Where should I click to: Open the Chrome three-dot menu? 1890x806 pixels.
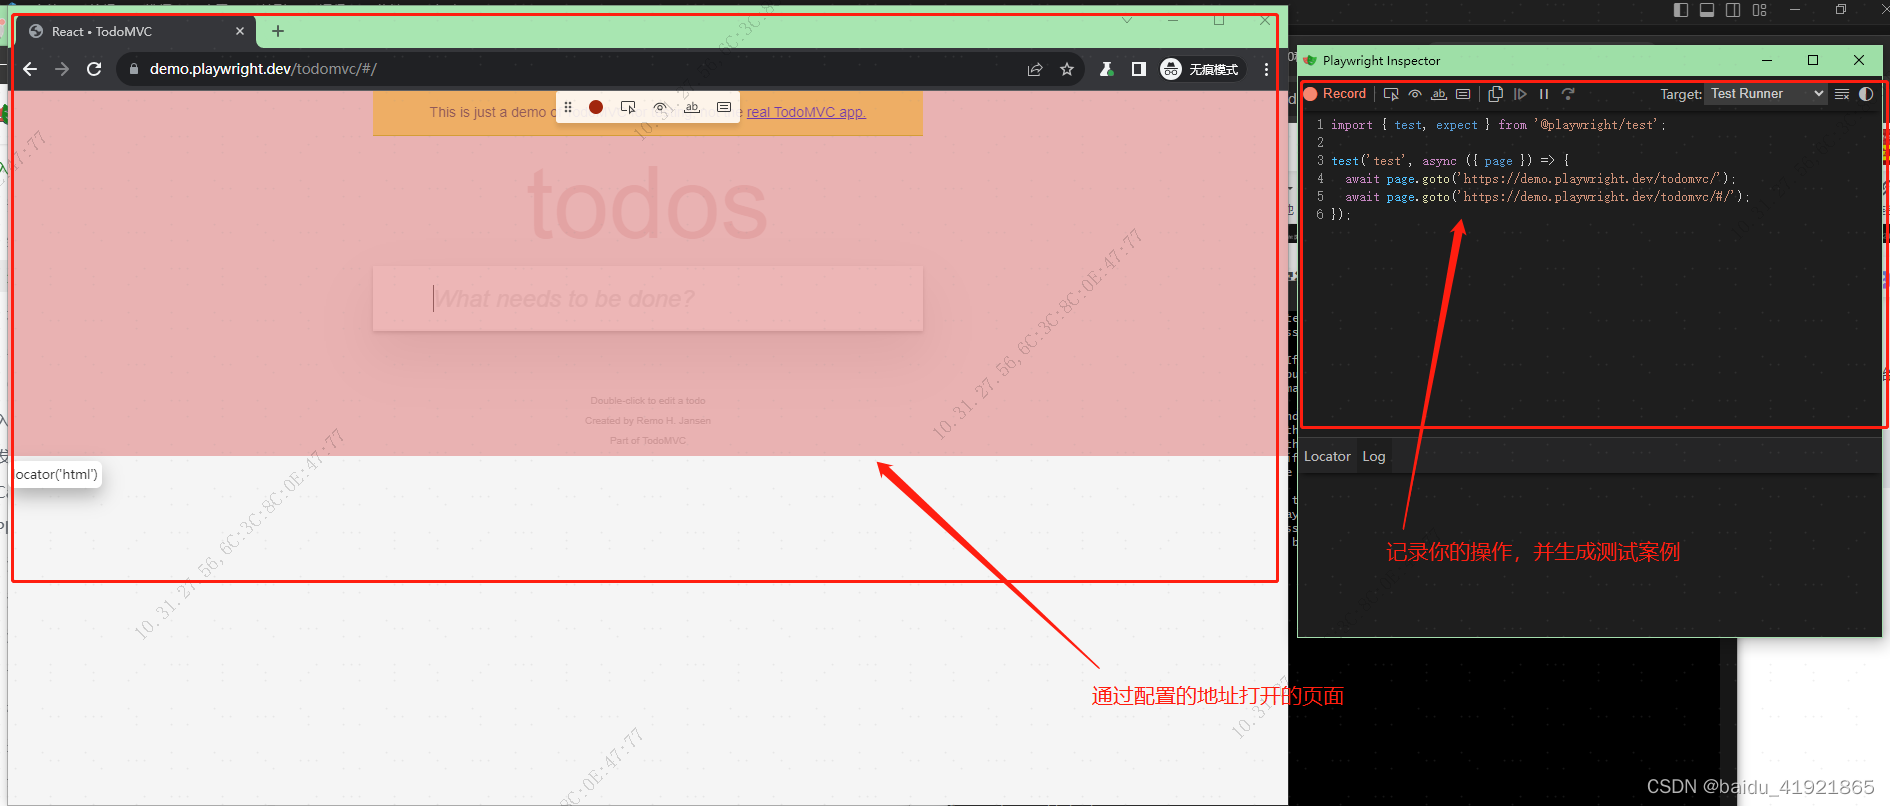pos(1266,69)
